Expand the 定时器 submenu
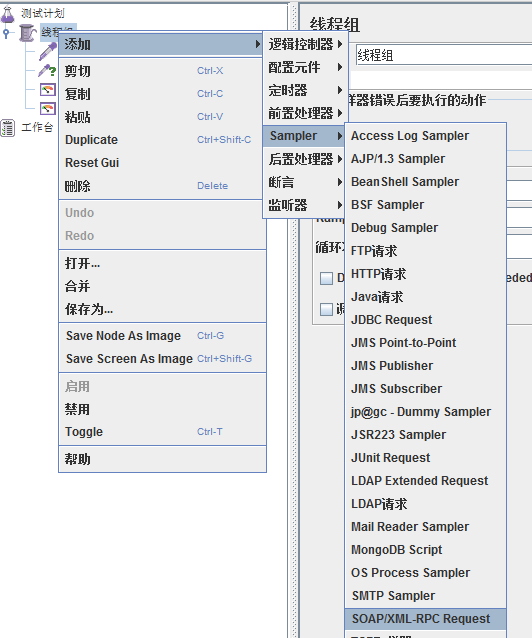 [x=305, y=90]
